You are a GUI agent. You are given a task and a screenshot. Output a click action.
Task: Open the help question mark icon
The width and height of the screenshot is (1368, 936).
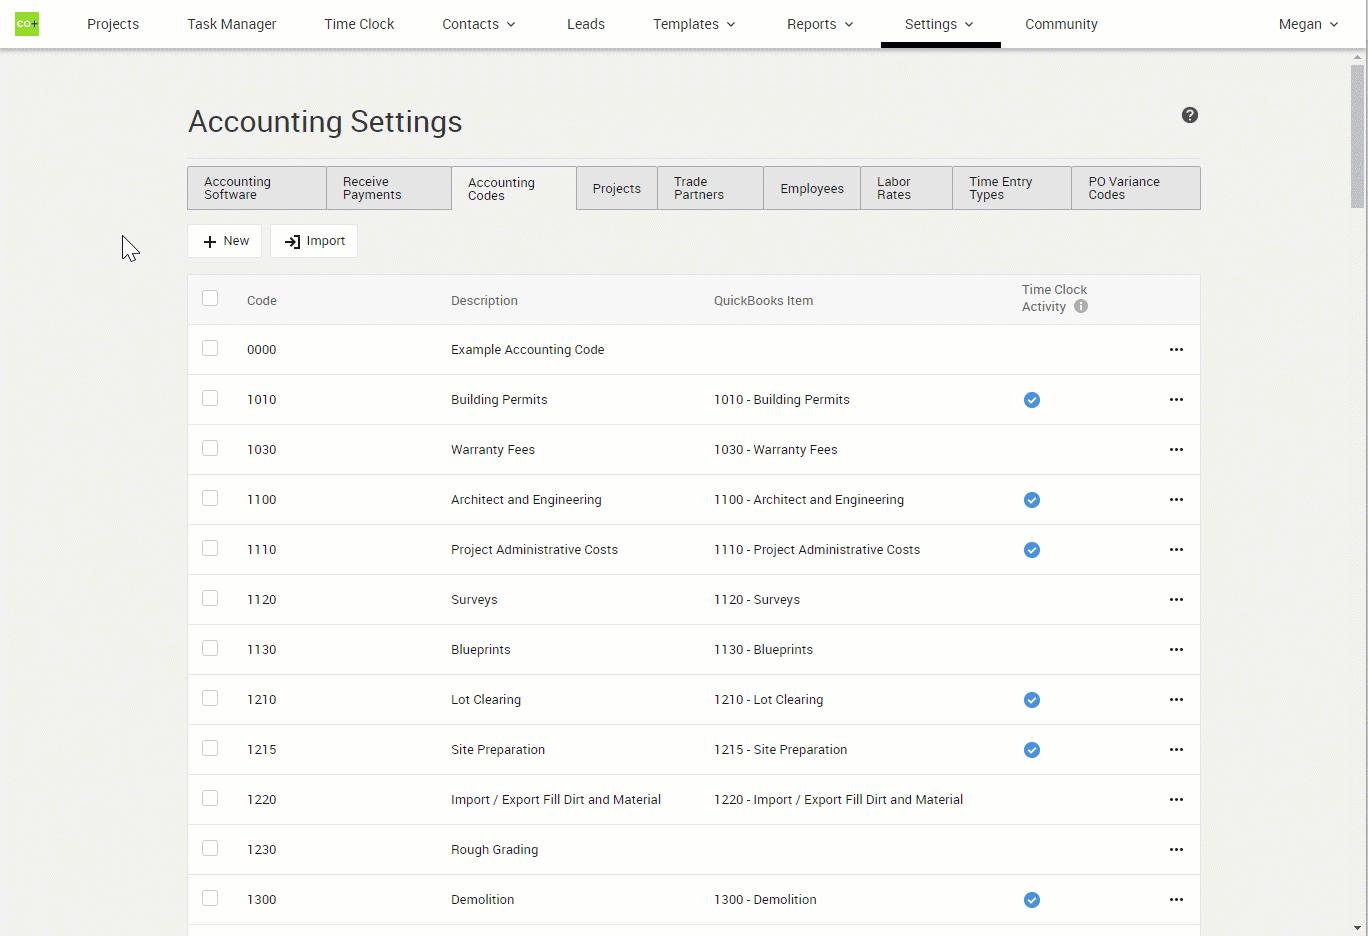click(x=1189, y=115)
